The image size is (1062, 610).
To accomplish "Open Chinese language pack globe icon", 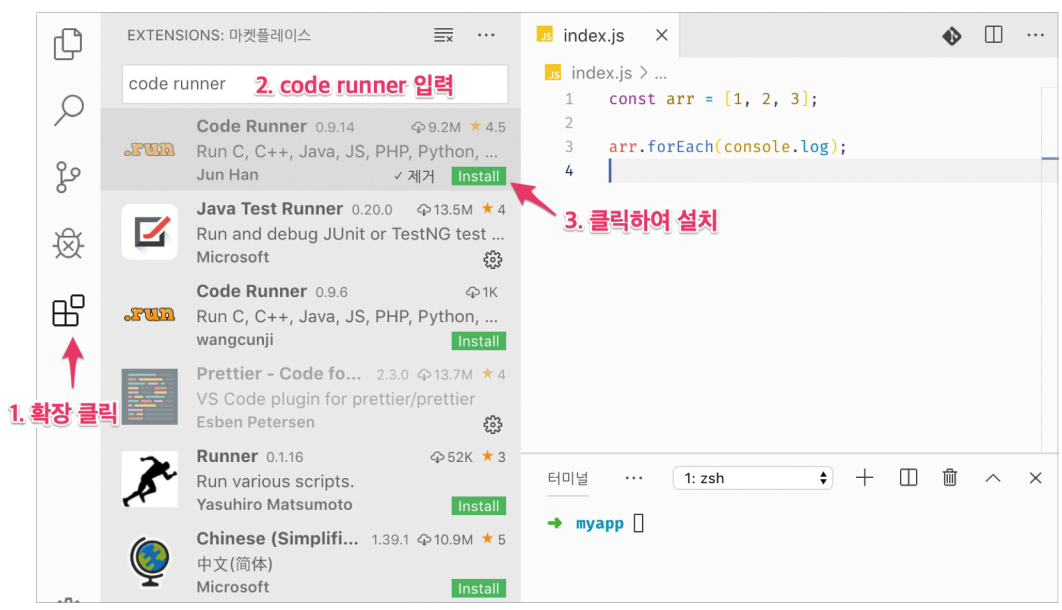I will point(150,562).
